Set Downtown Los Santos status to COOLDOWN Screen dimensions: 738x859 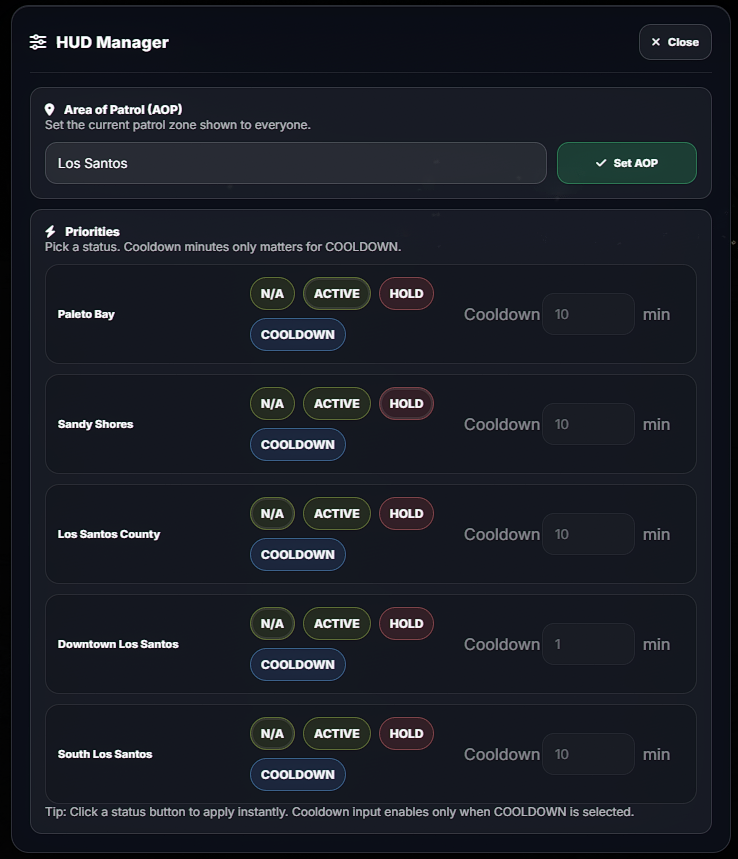[x=298, y=665]
